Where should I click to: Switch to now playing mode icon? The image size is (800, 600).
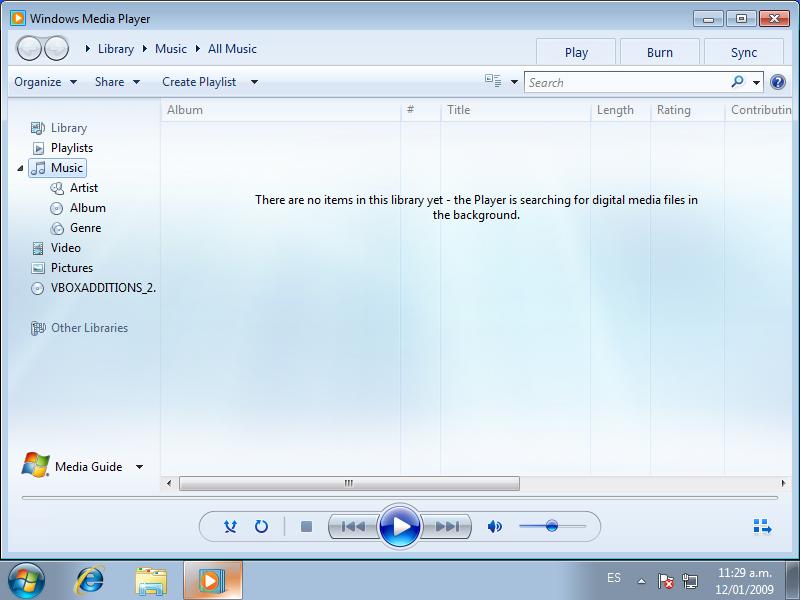762,526
